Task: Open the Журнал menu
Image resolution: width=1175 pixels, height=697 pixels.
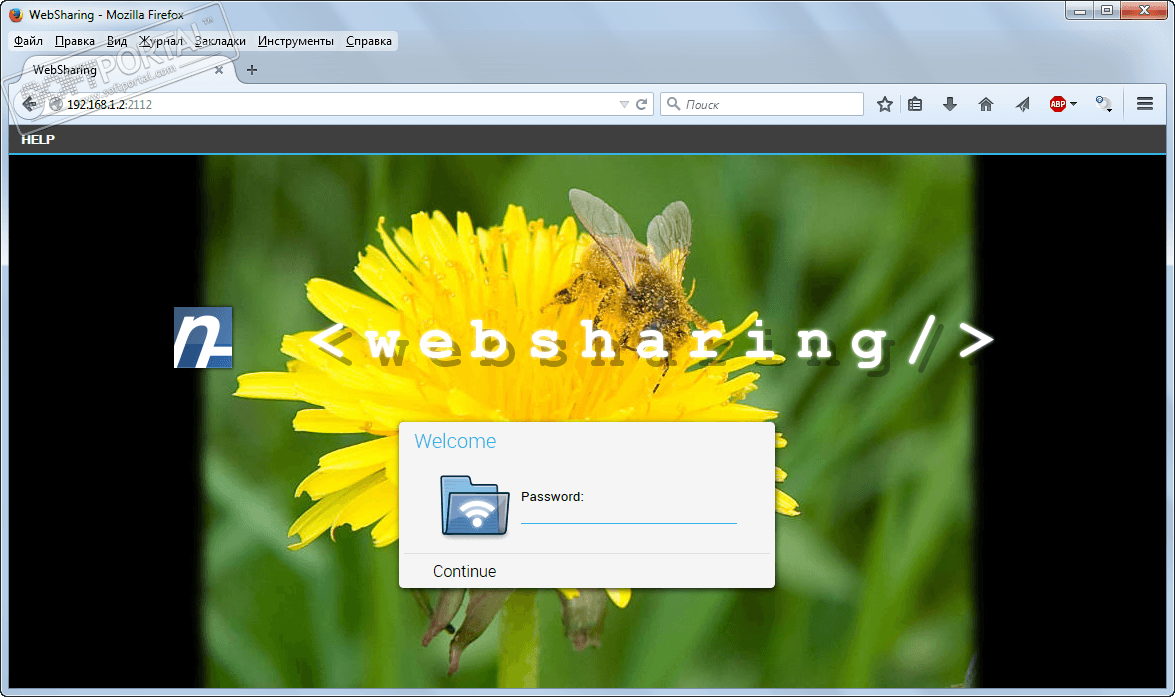Action: 161,41
